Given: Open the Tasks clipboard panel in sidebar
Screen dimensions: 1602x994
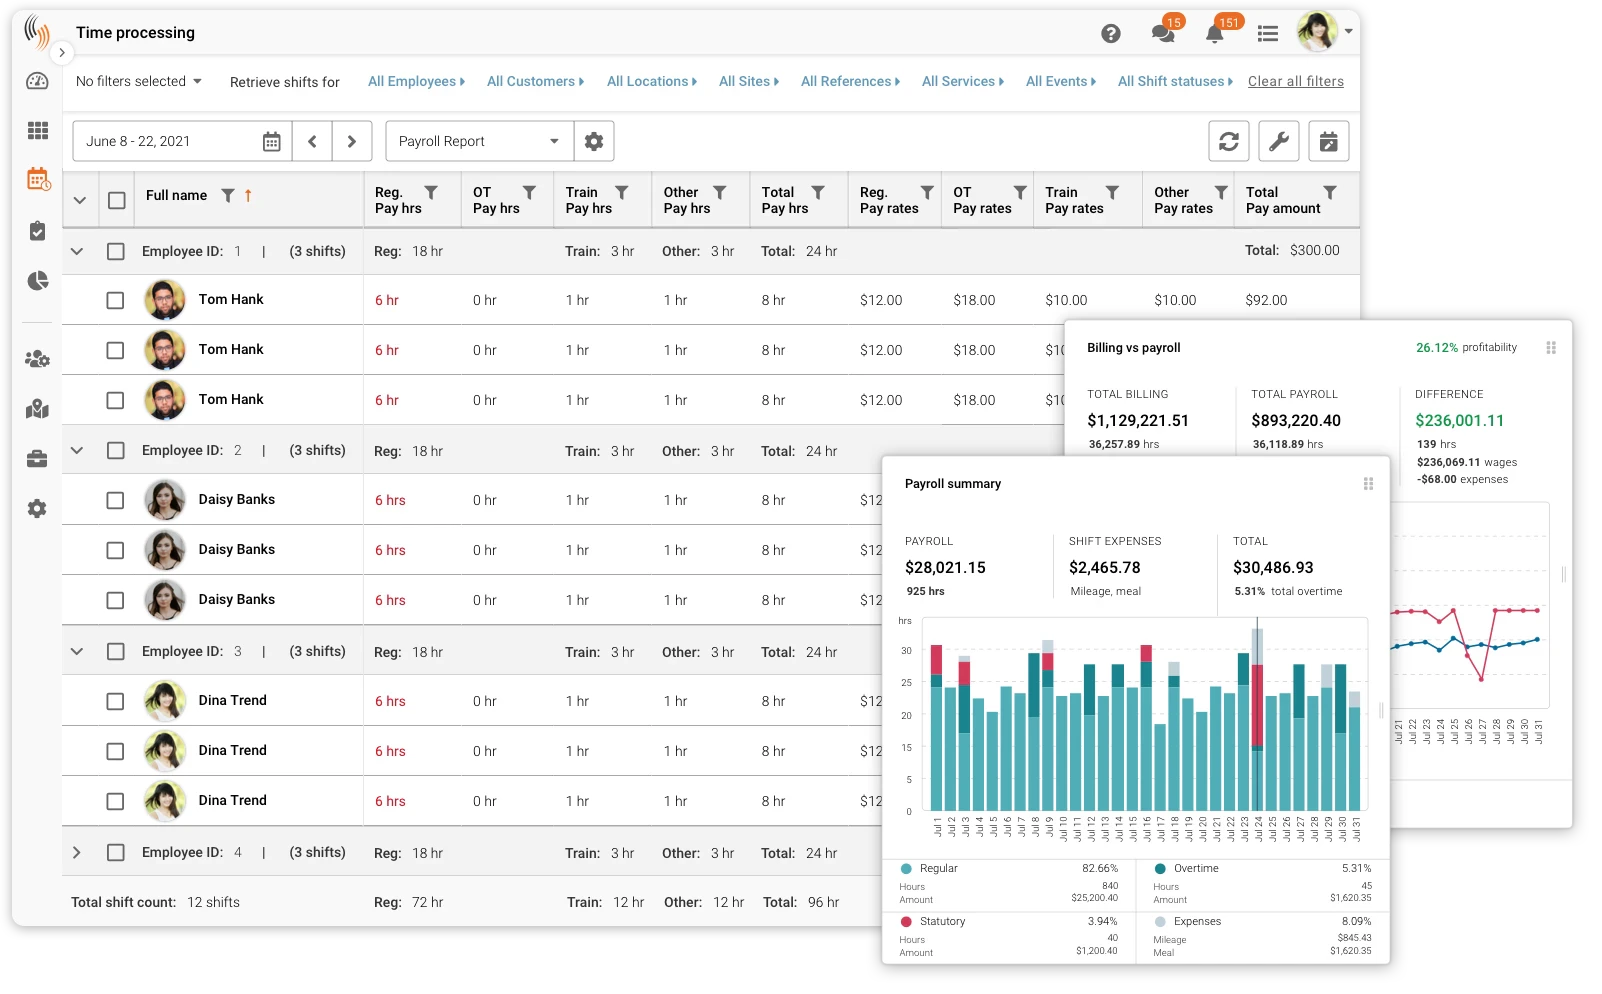Looking at the screenshot, I should (37, 230).
